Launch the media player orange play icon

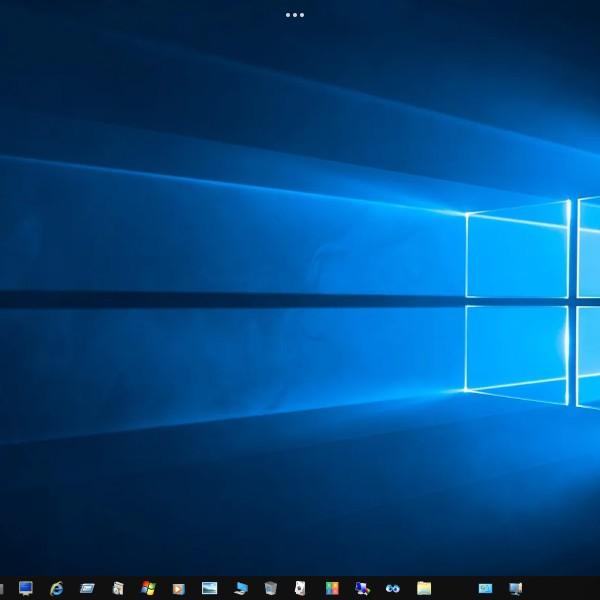[x=178, y=588]
